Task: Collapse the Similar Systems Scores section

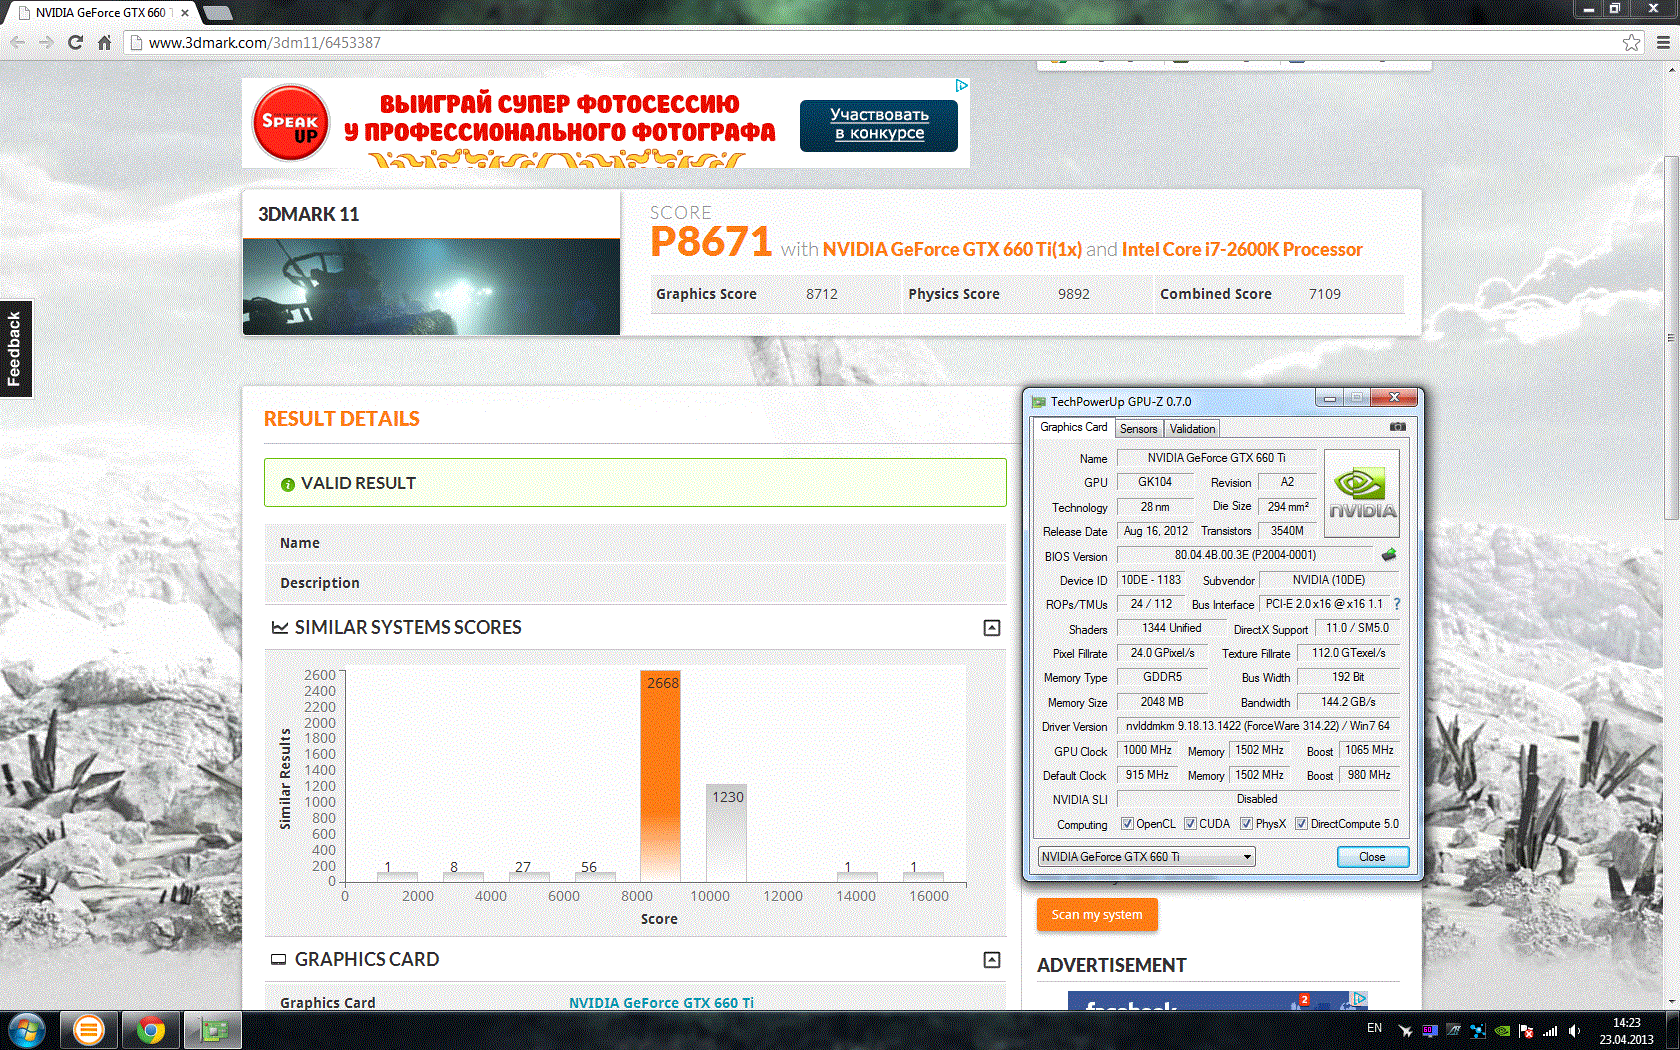Action: [x=992, y=628]
